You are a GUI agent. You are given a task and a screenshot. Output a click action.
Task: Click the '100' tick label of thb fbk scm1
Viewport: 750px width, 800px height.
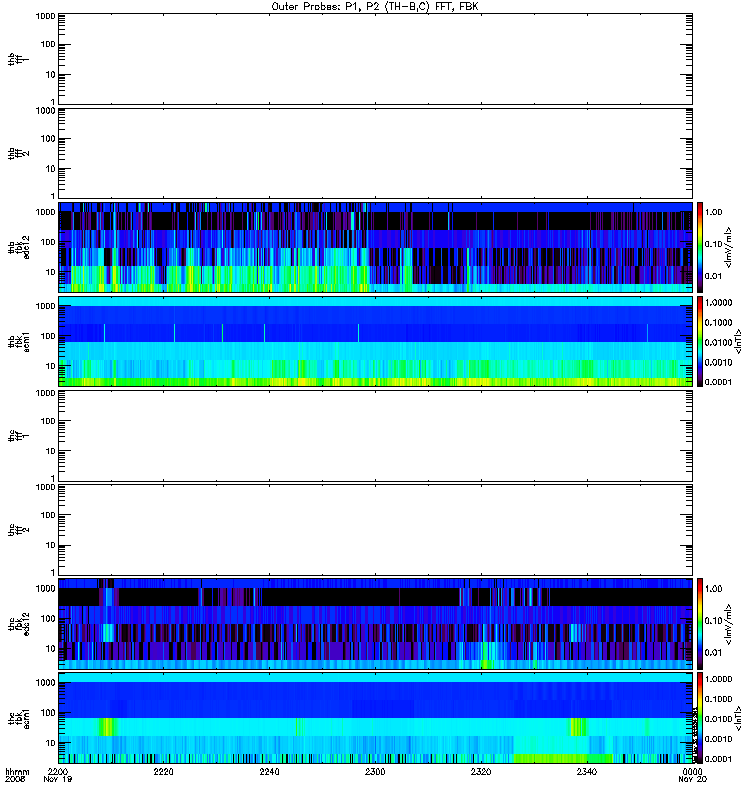(48, 336)
